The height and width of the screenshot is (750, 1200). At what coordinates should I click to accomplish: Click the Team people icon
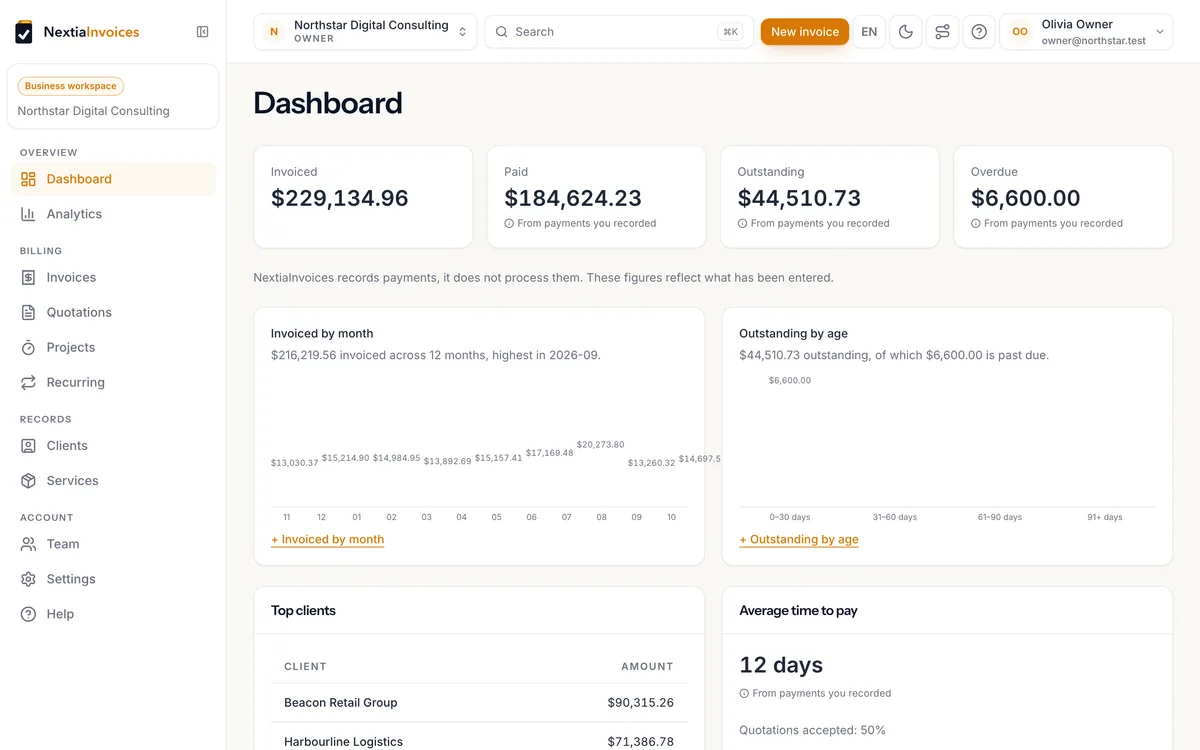point(28,544)
